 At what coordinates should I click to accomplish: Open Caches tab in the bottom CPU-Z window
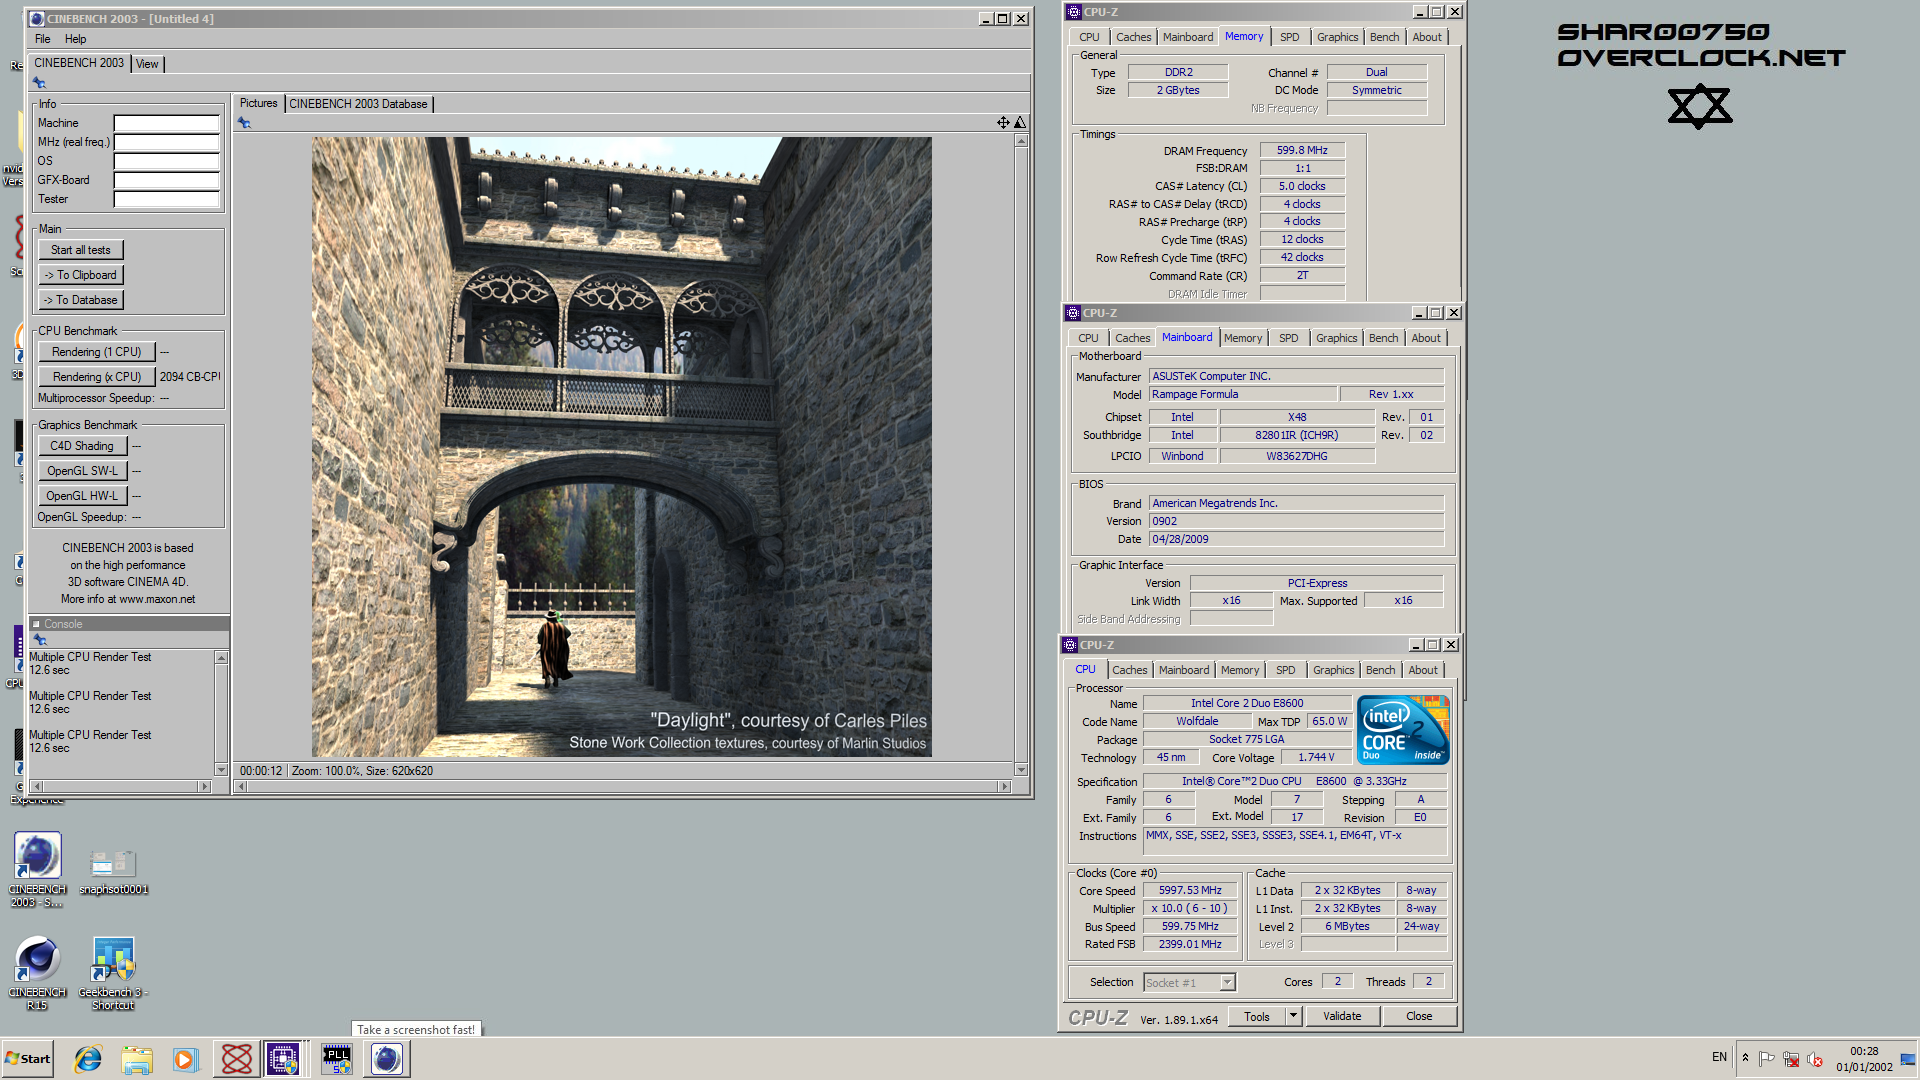[x=1130, y=670]
